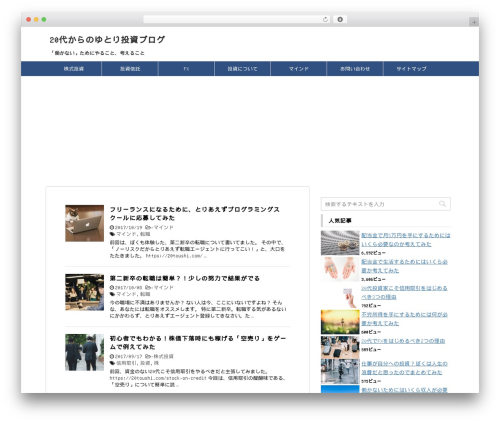Screen dimensions: 500x423
Task: Open the 投資について navigation menu item
Action: (242, 69)
